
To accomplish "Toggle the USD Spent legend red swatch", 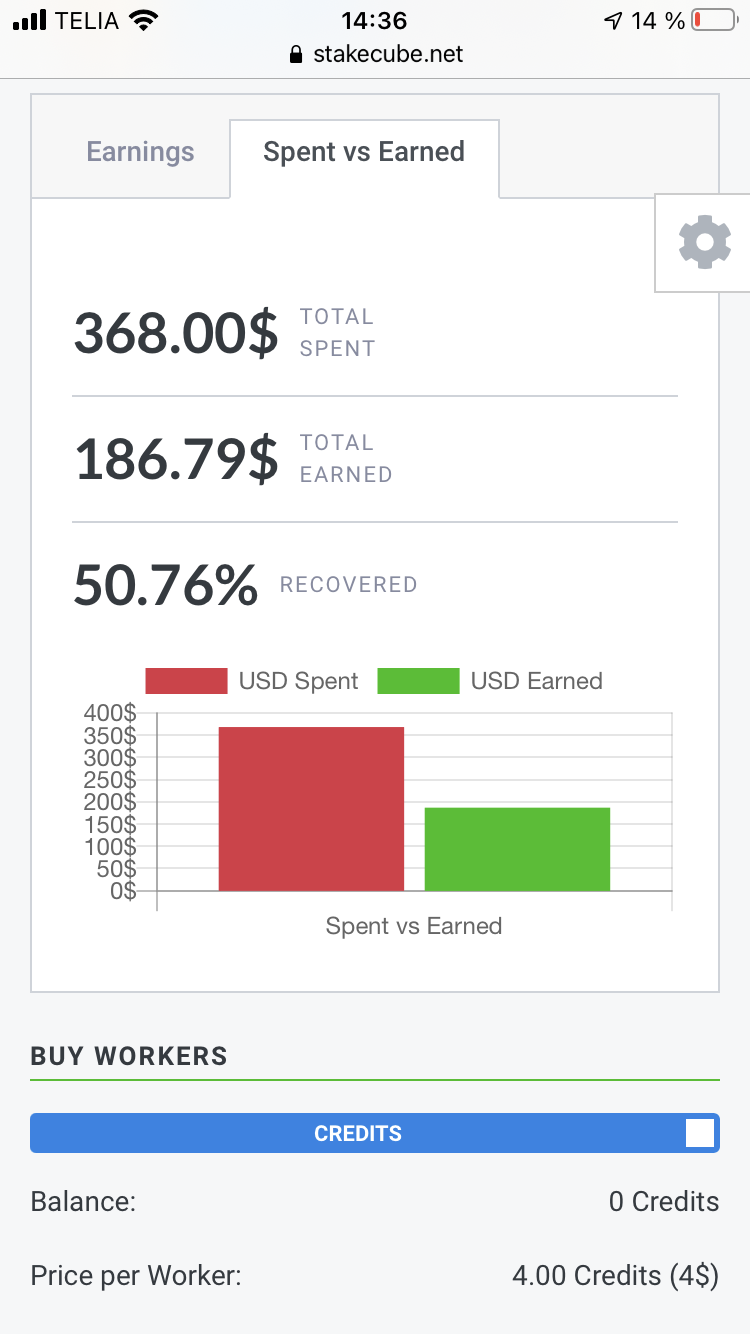I will coord(186,681).
